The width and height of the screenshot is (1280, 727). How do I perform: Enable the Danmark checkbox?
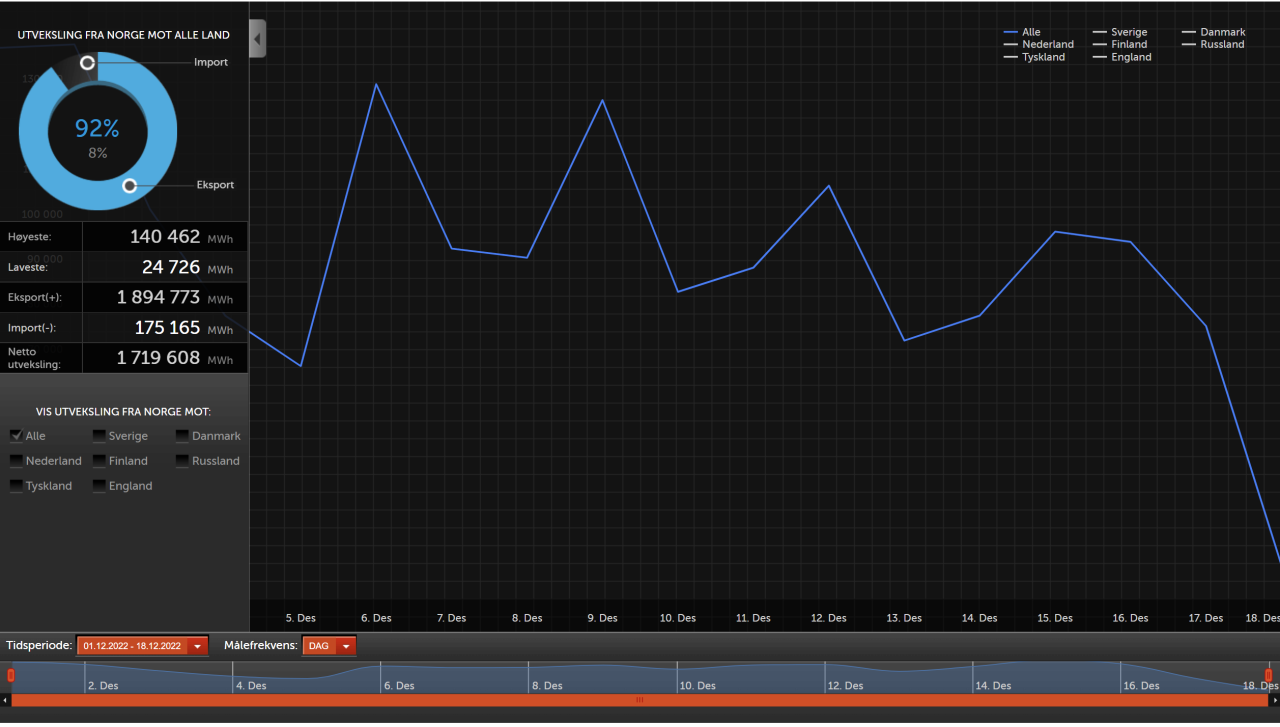(183, 436)
